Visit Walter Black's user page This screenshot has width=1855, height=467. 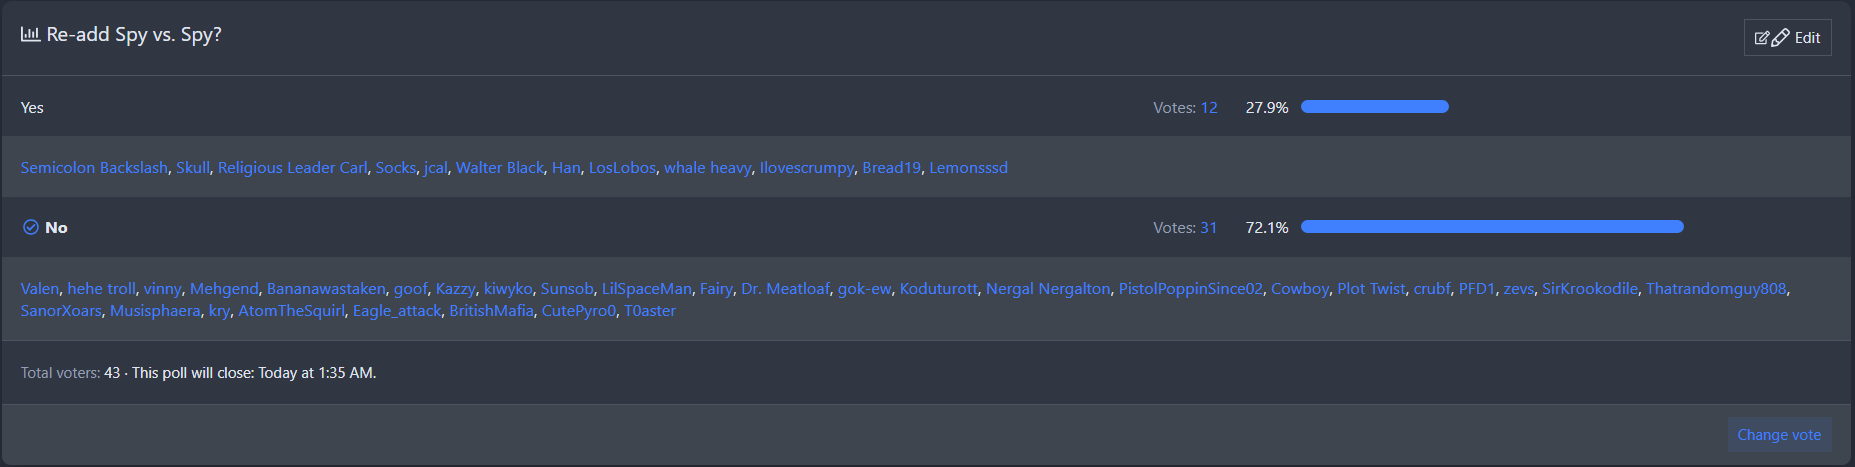click(x=499, y=168)
